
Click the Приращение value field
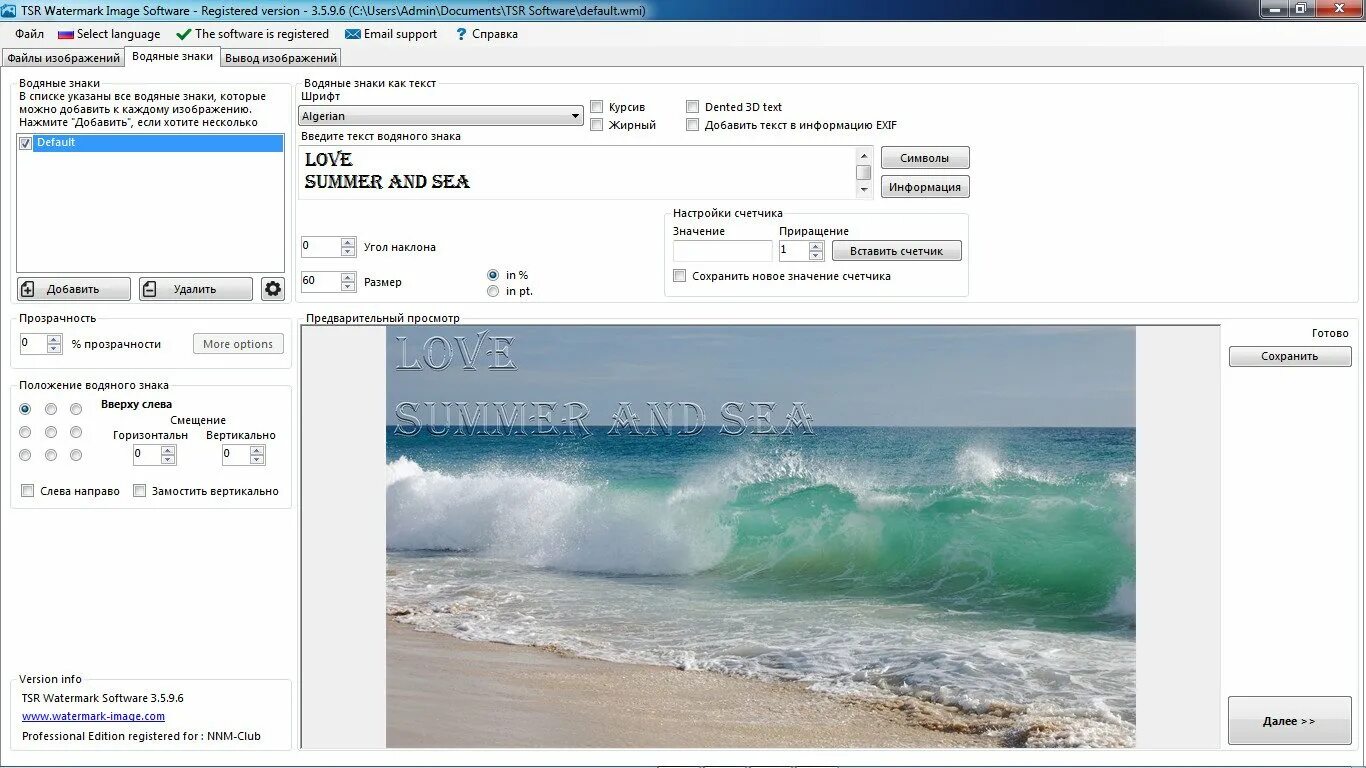tap(794, 251)
